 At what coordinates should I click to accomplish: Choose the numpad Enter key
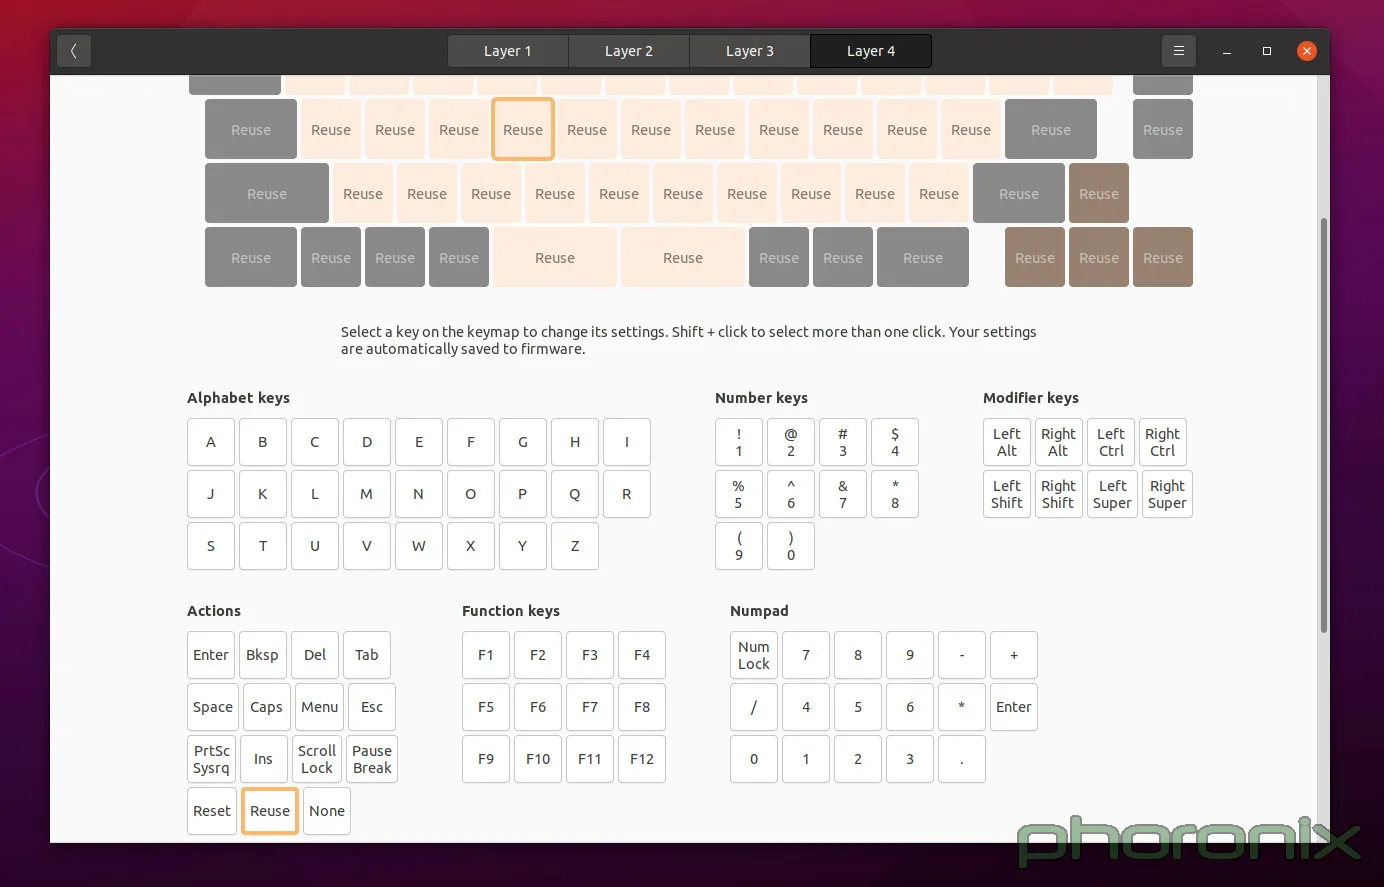1014,707
